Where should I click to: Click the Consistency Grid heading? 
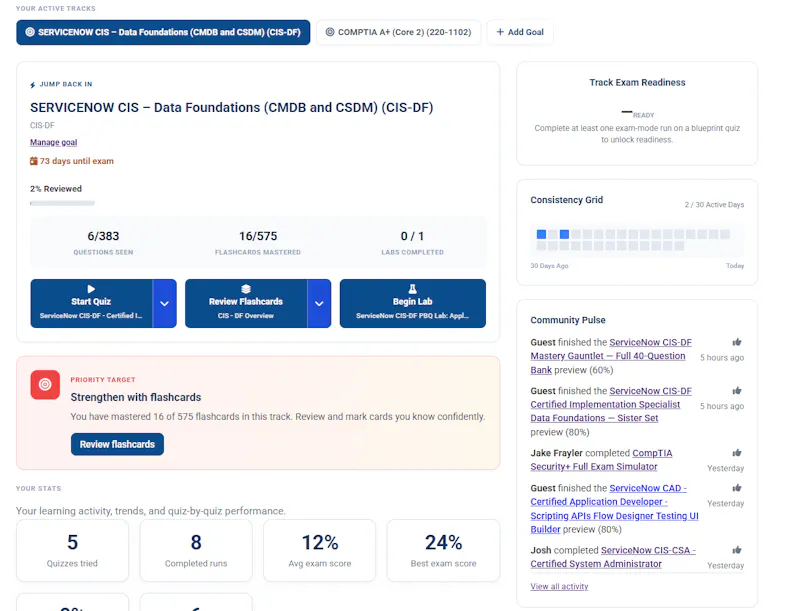pos(566,200)
